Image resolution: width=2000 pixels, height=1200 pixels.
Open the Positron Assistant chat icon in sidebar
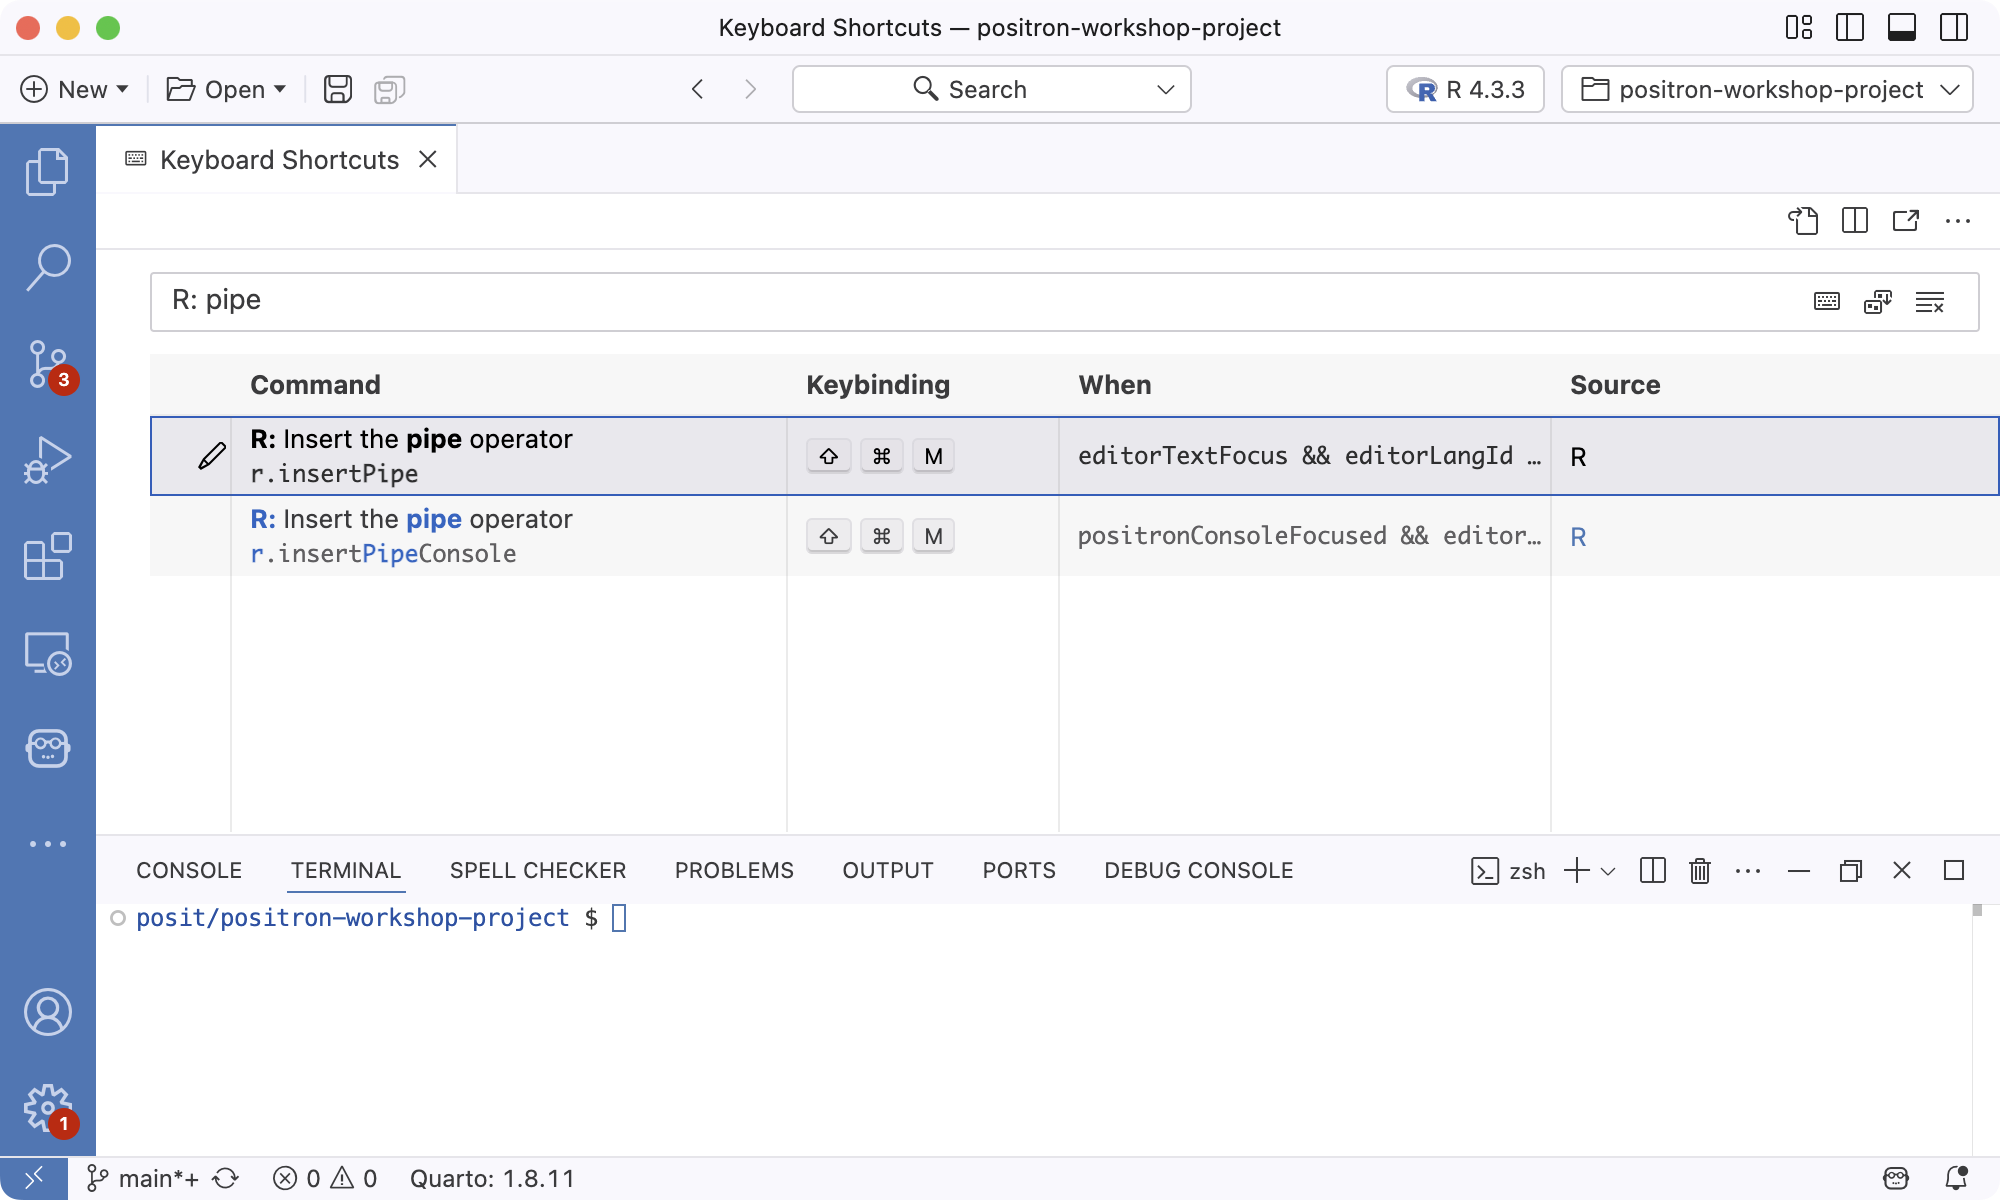tap(47, 748)
